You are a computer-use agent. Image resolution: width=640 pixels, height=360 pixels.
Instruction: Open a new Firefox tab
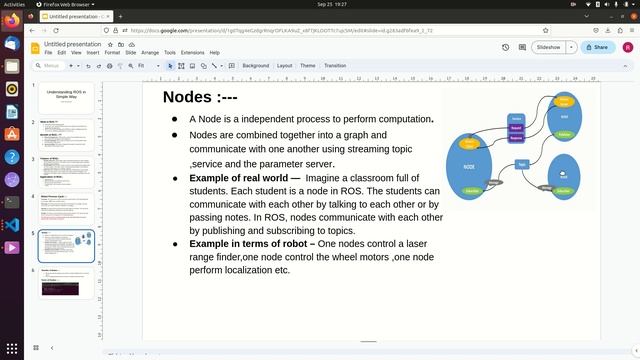[x=120, y=16]
